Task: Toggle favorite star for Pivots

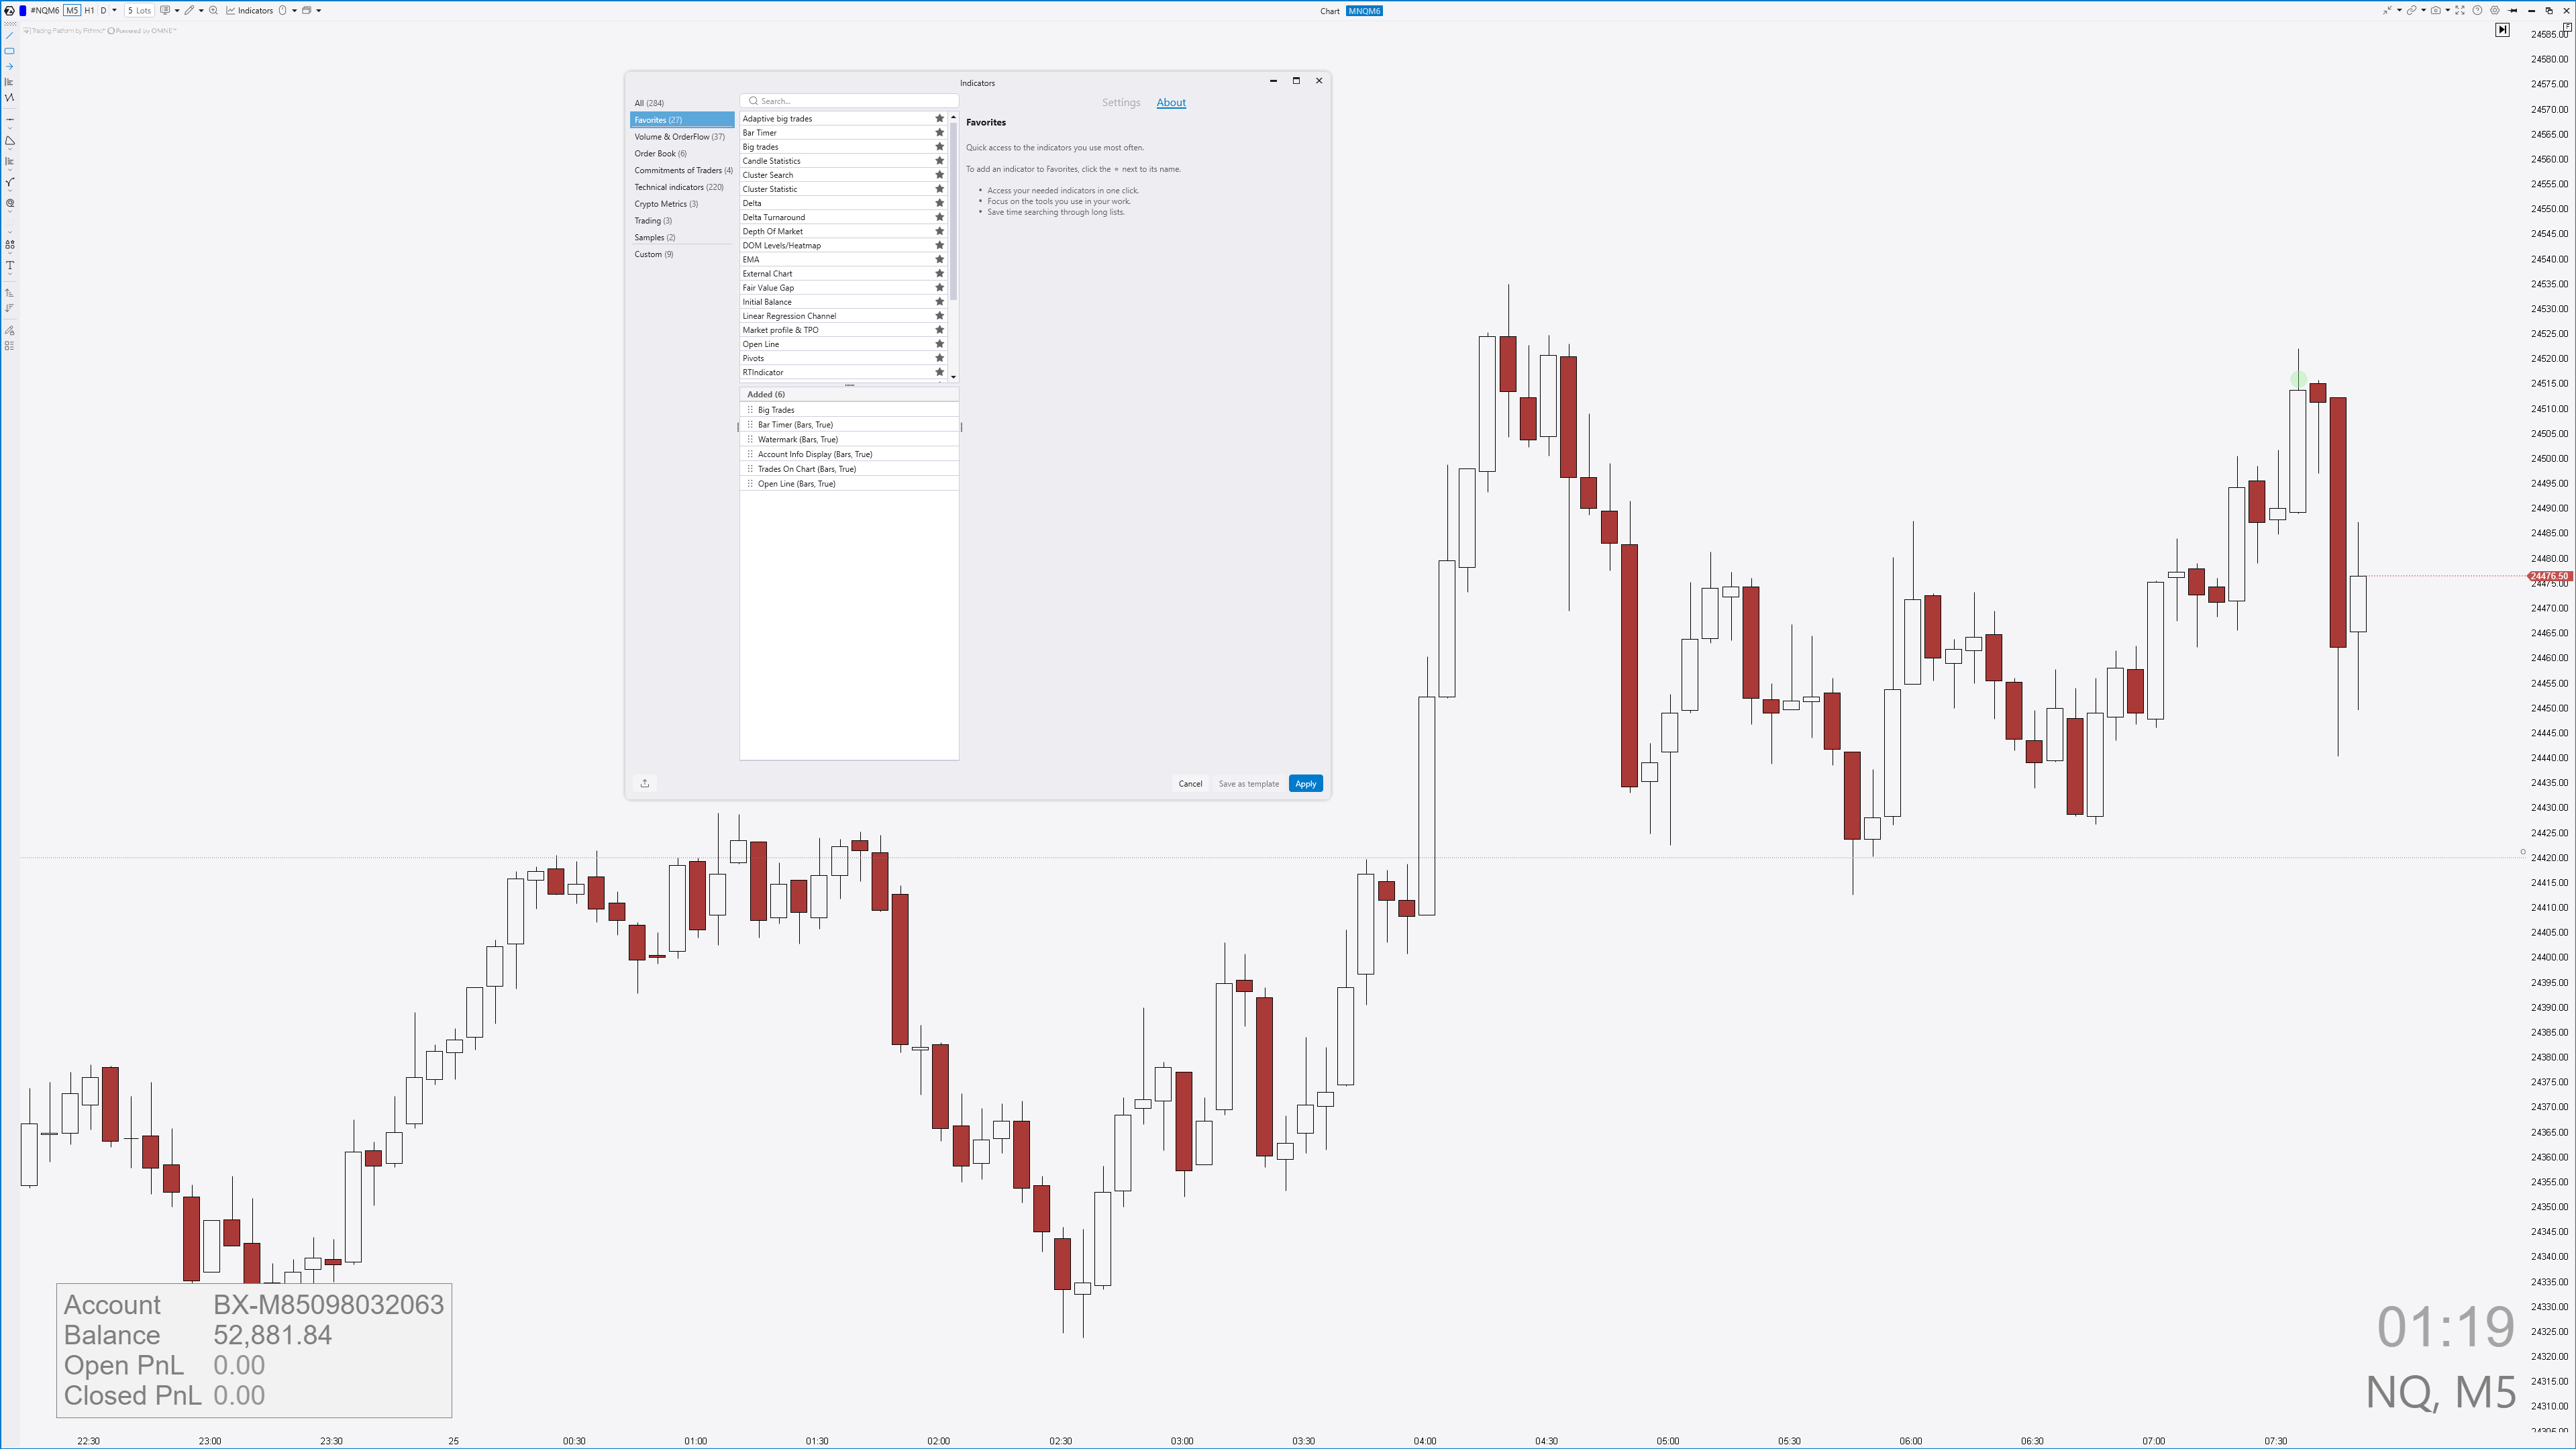Action: [939, 358]
